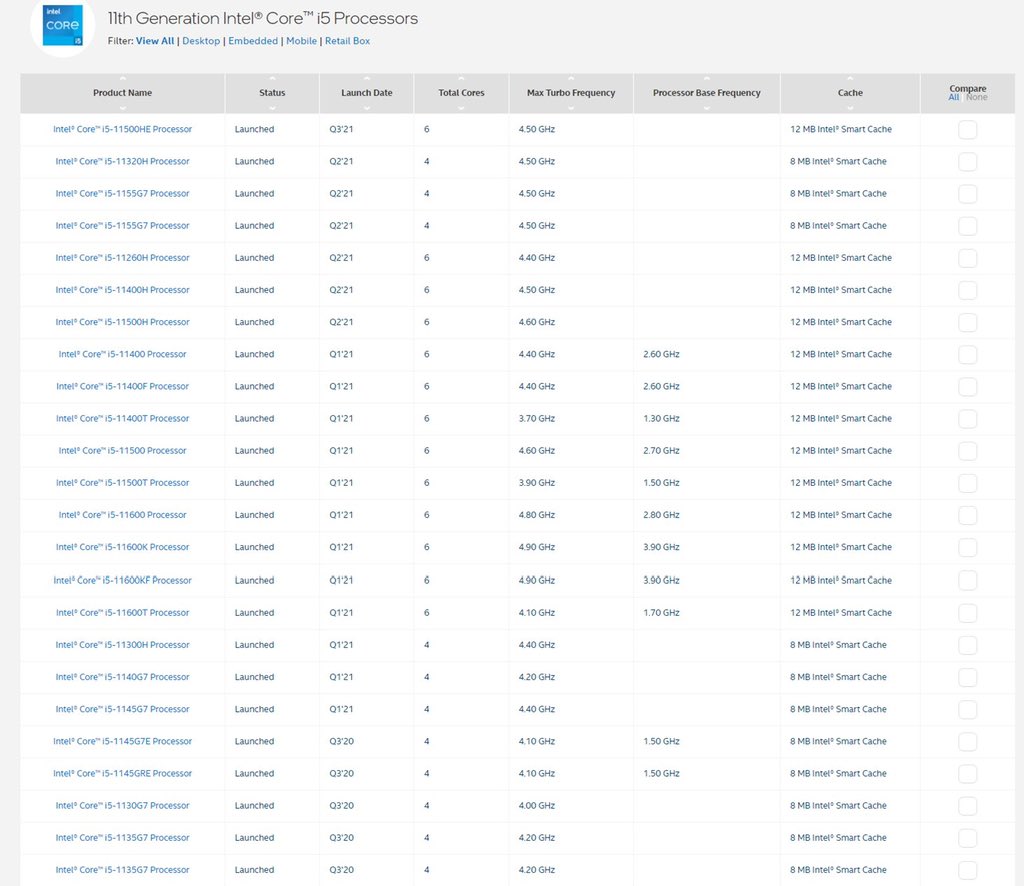Select None in the Compare column header
Screen dimensions: 1024x886
pos(976,97)
